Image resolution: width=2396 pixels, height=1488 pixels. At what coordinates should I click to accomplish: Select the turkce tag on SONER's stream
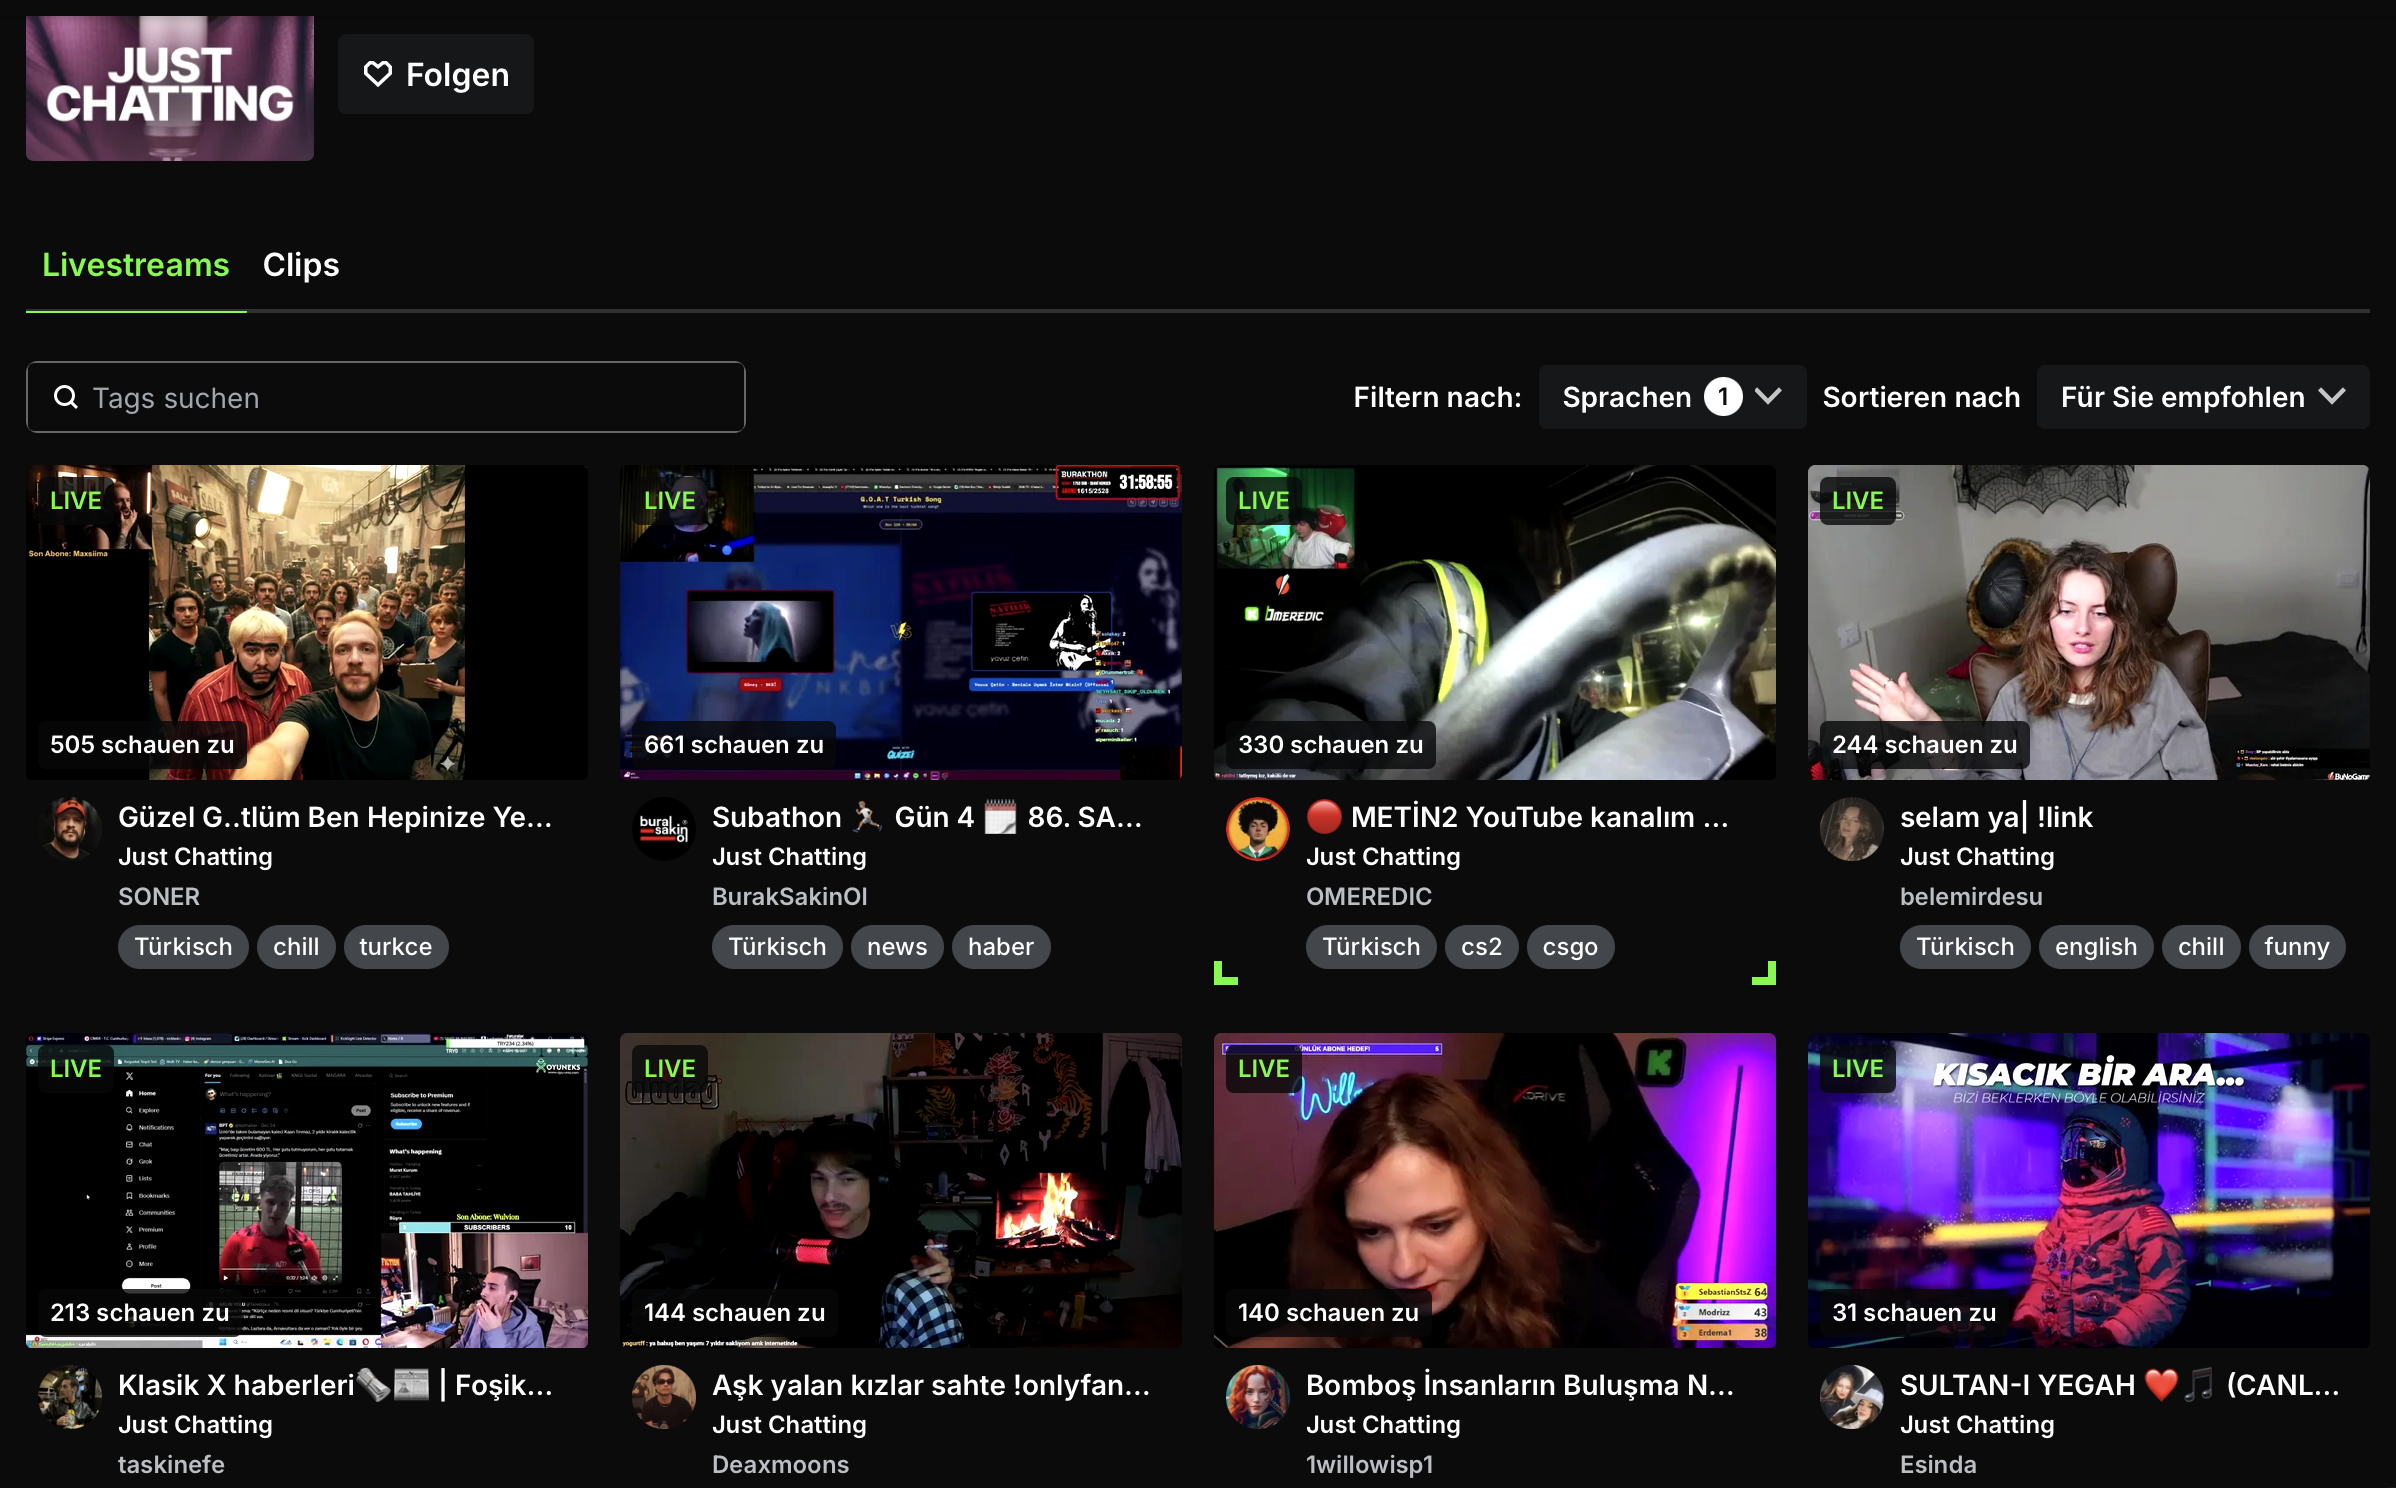(396, 947)
